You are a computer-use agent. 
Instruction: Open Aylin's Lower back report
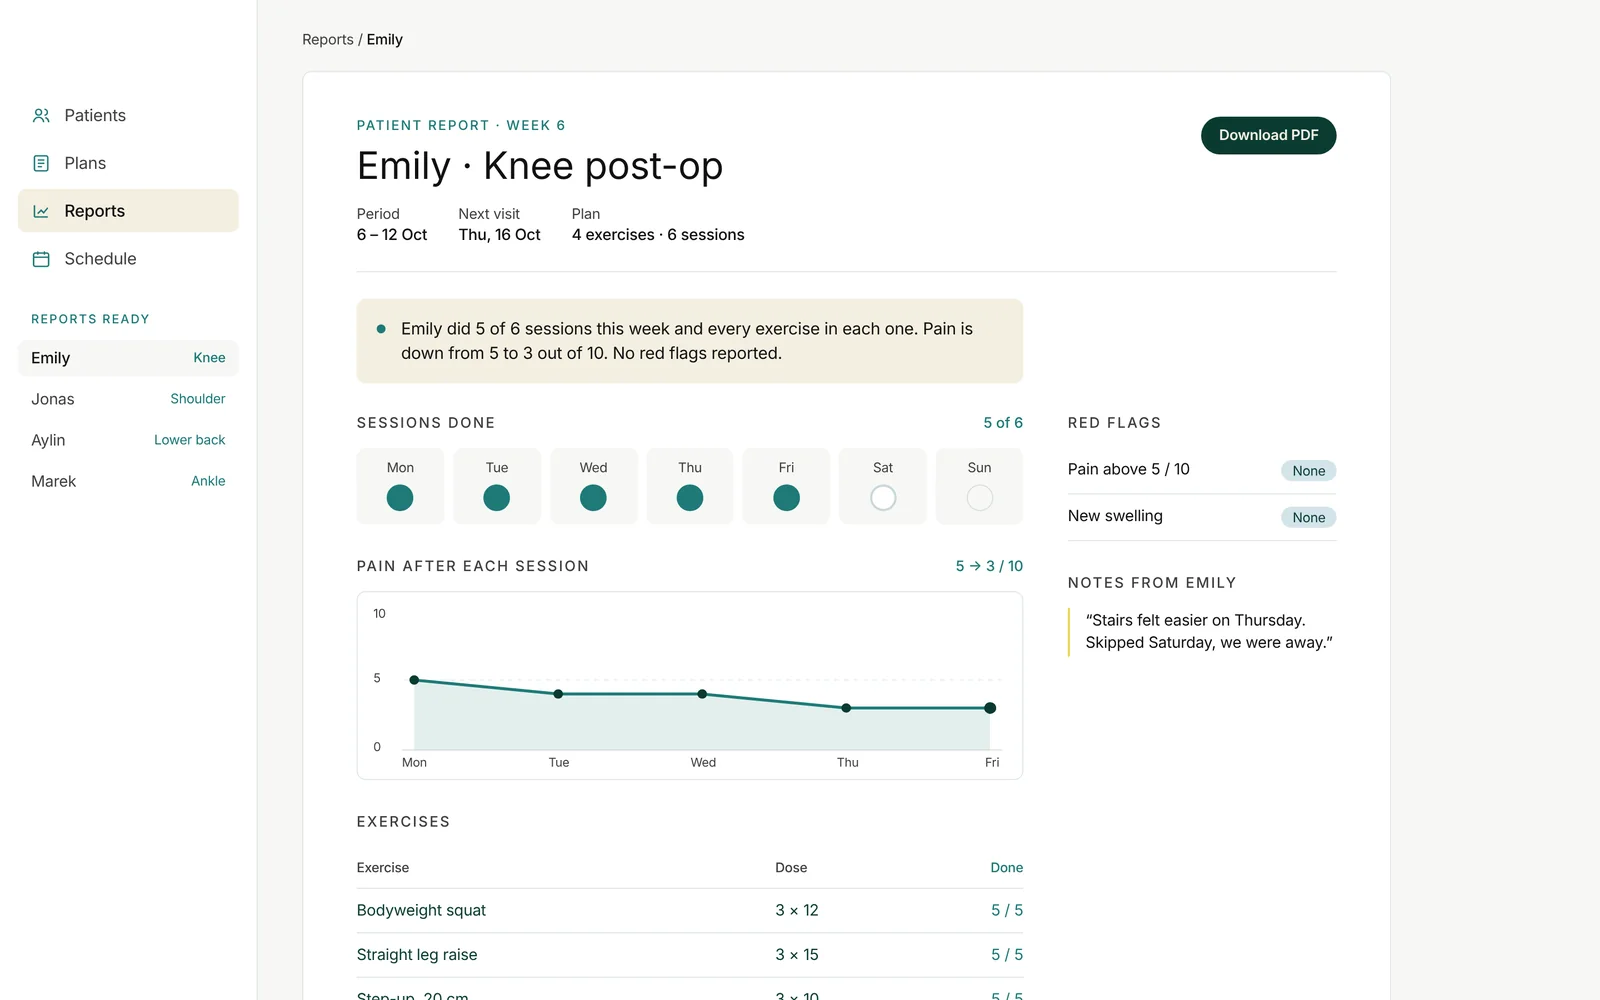coord(128,440)
